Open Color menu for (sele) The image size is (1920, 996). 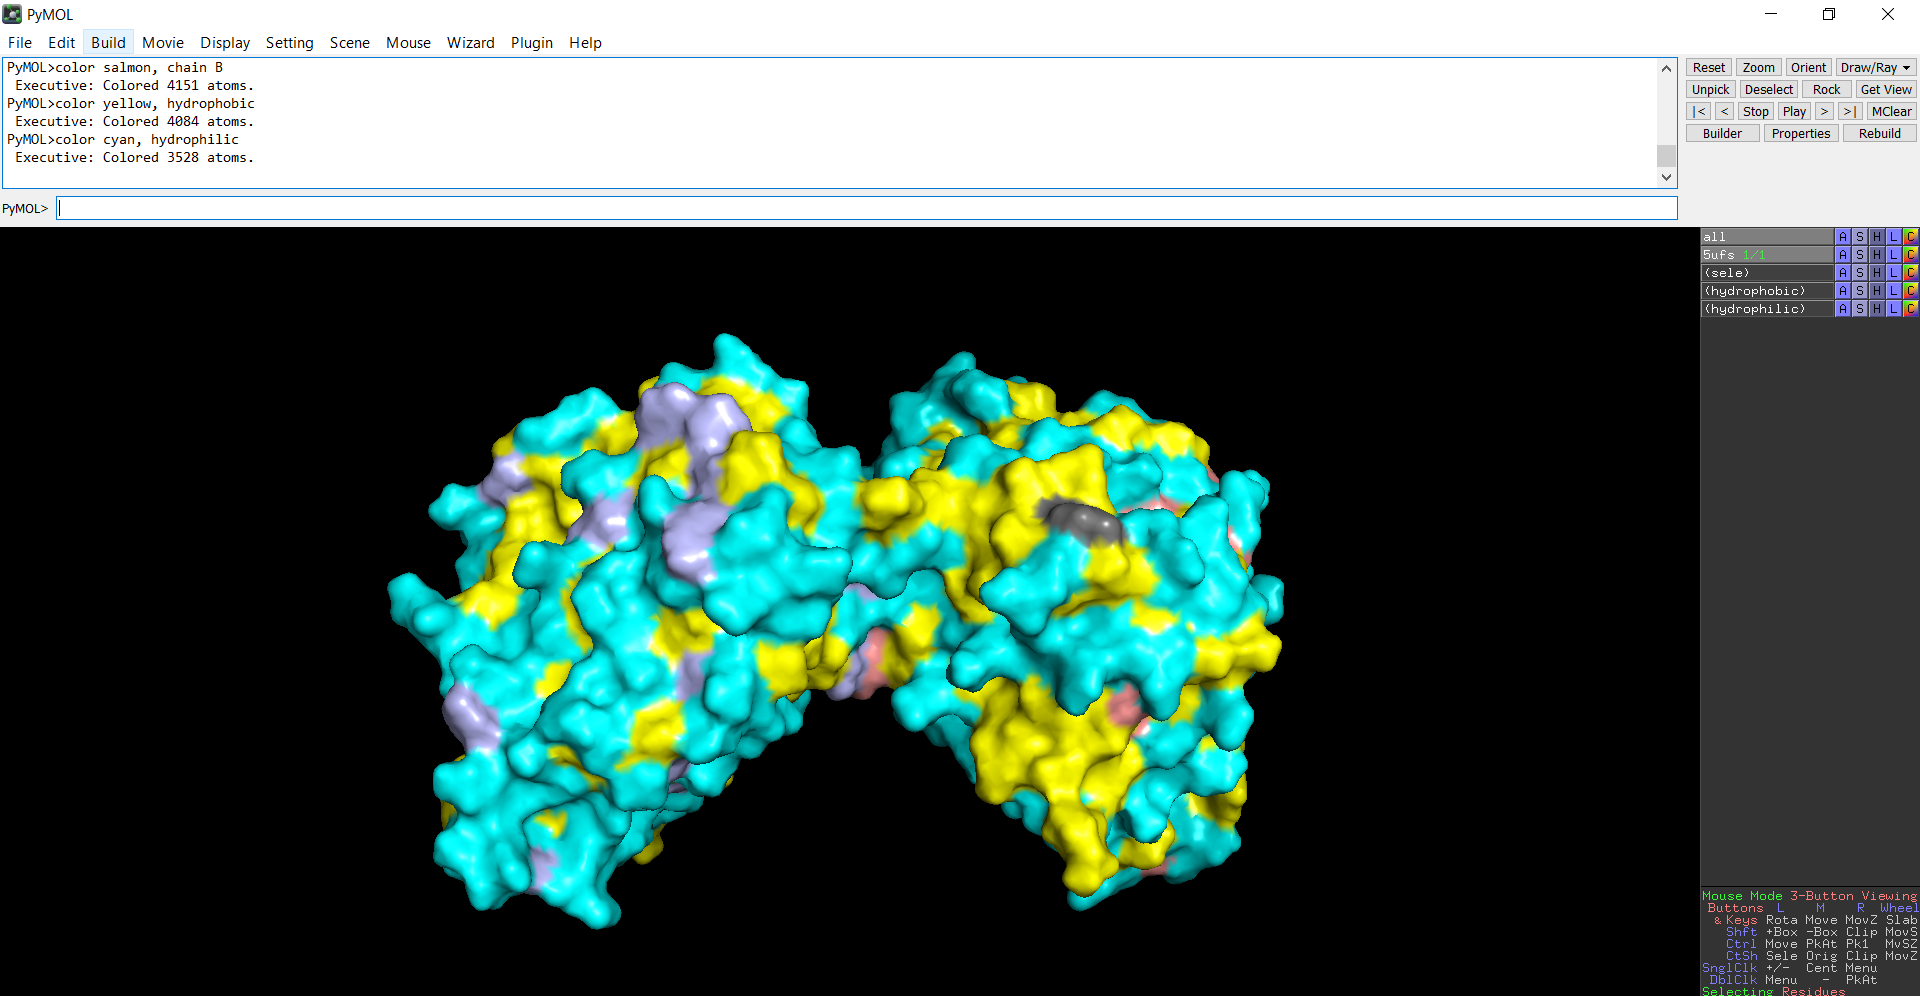[1910, 273]
